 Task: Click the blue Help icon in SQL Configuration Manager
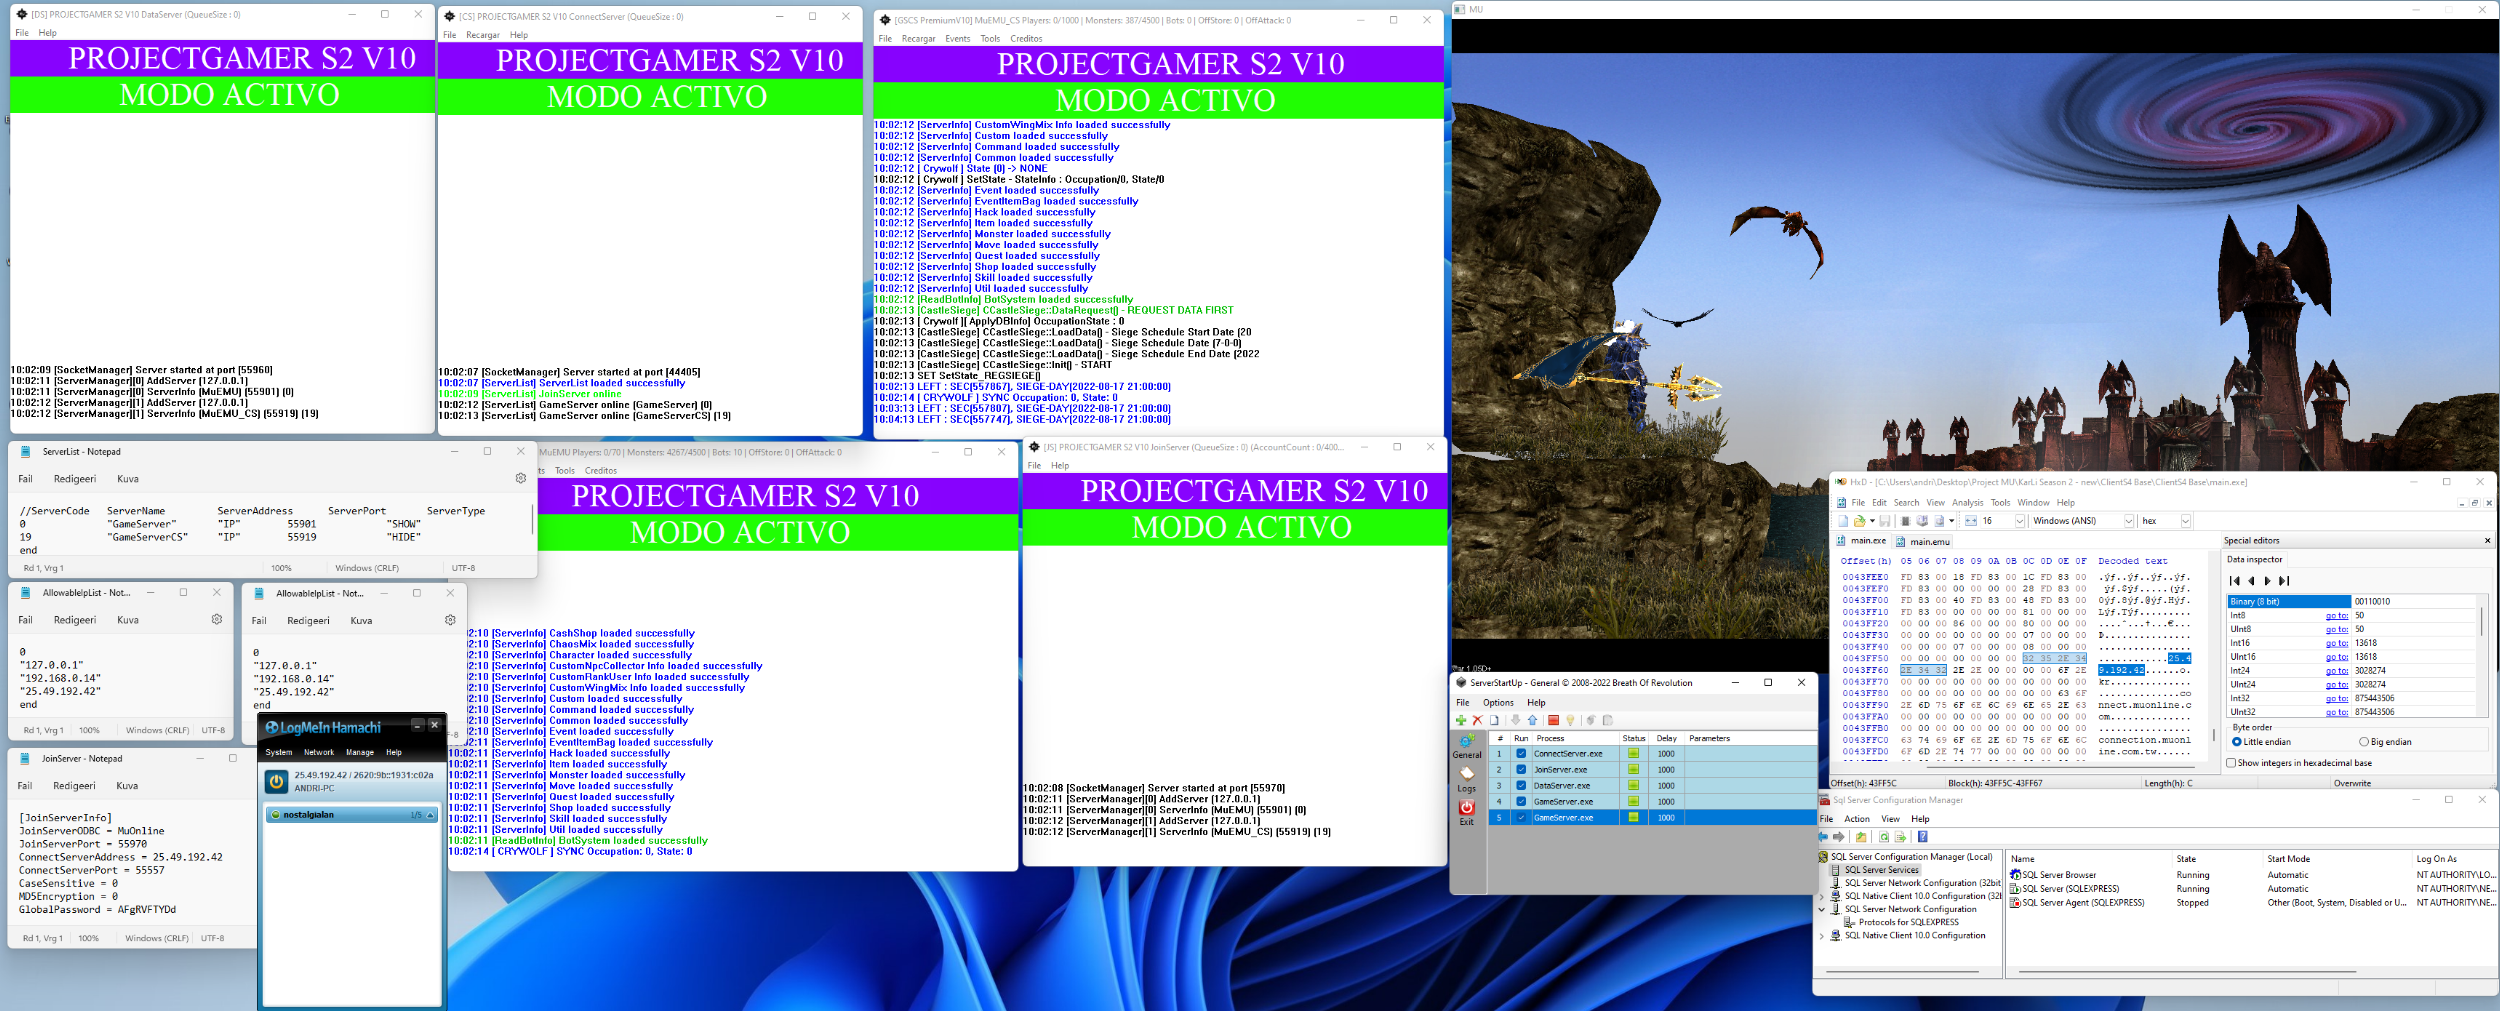(x=1923, y=837)
